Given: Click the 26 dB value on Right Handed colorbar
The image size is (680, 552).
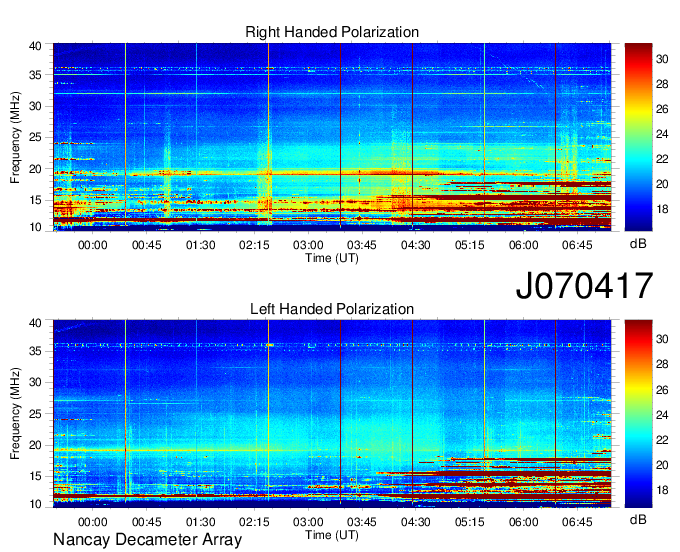Looking at the screenshot, I should [662, 109].
